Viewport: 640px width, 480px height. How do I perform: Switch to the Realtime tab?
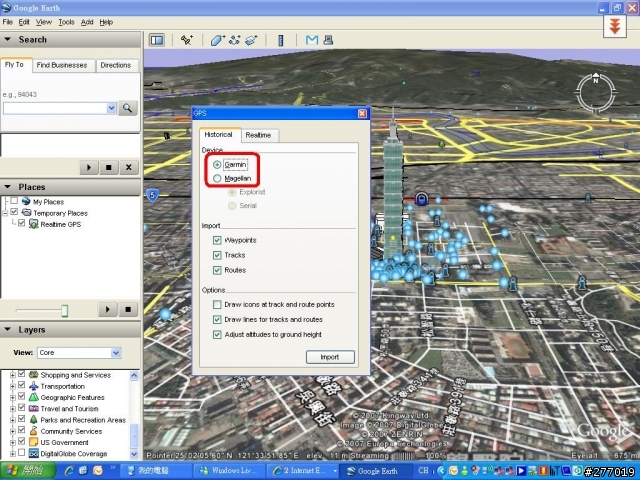tap(258, 135)
